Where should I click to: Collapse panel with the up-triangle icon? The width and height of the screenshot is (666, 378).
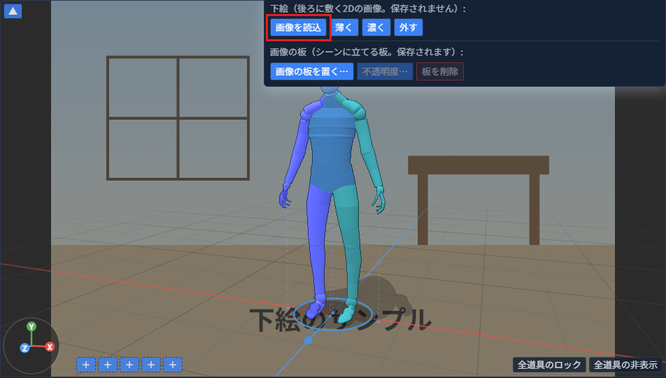[x=13, y=11]
